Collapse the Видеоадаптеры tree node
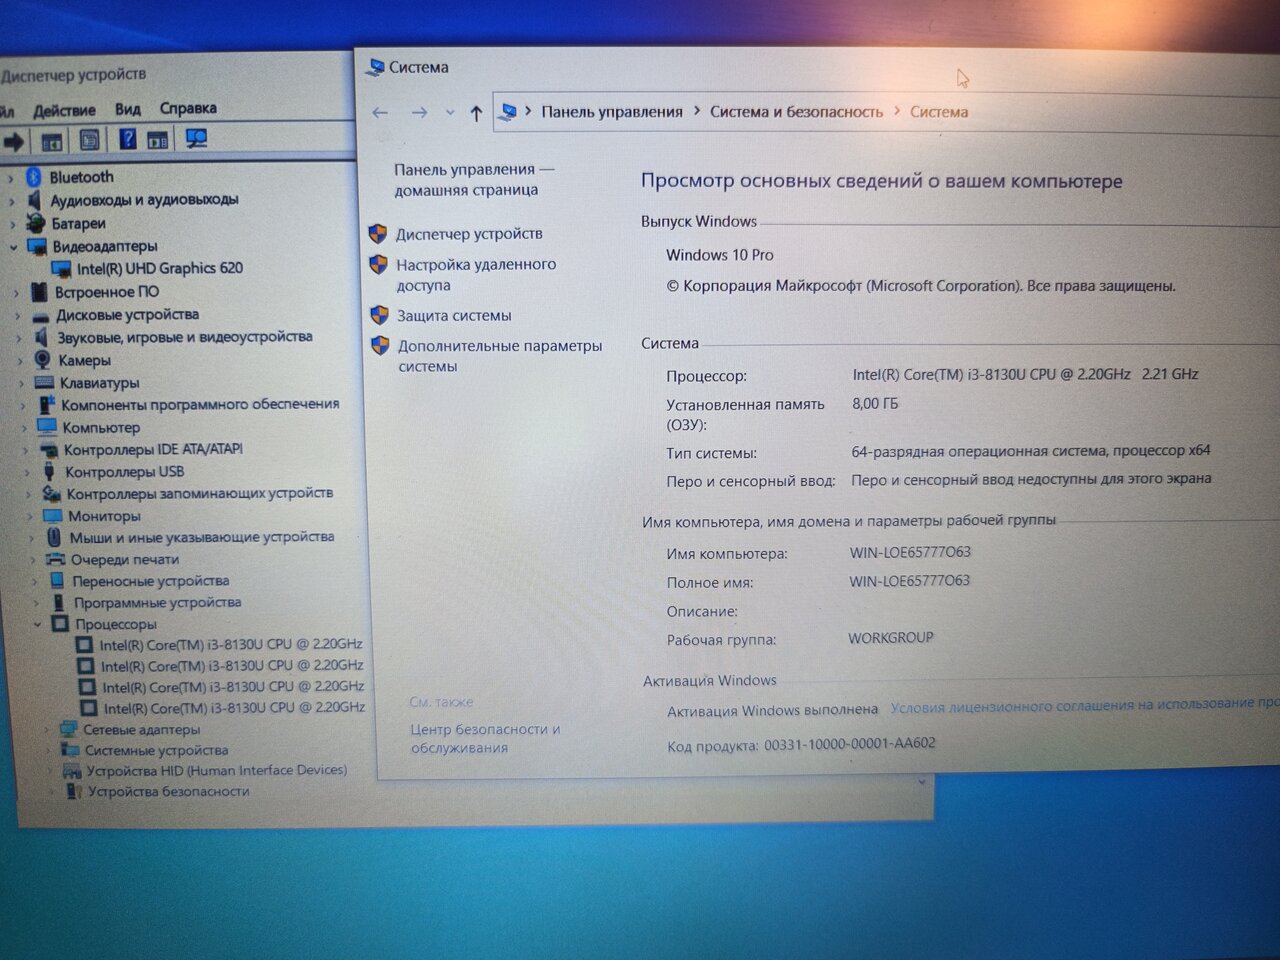Viewport: 1280px width, 960px height. click(14, 246)
